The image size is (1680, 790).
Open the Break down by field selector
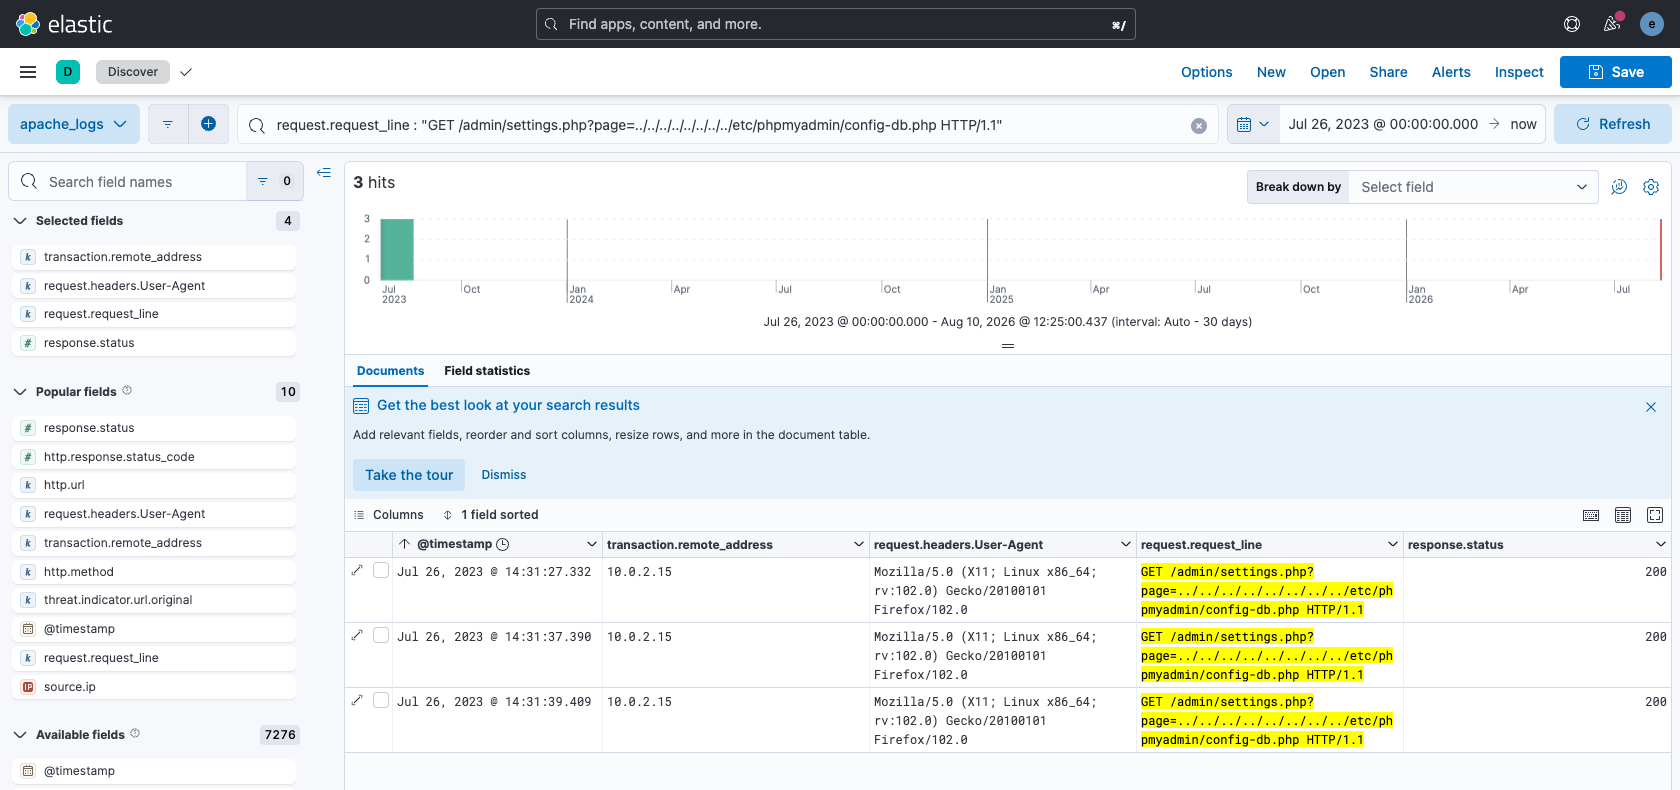[1474, 187]
